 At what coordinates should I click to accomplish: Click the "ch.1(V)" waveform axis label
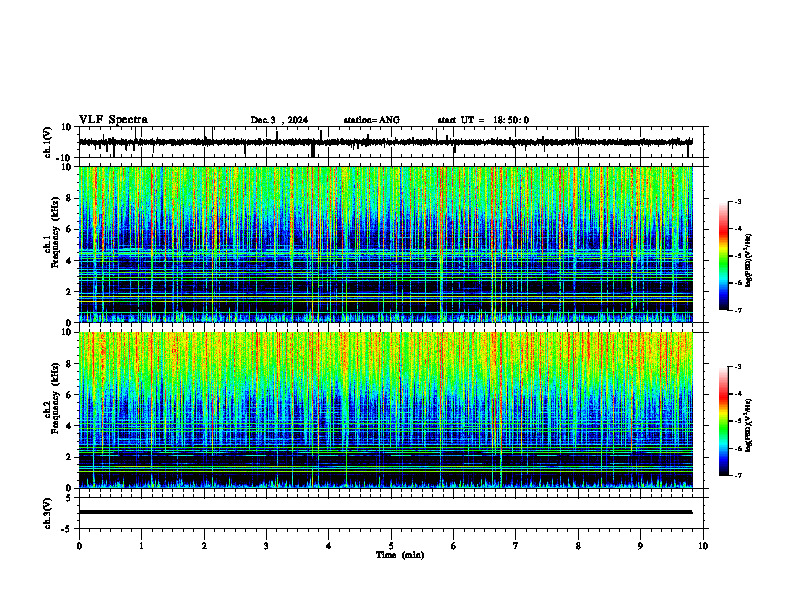coord(48,142)
